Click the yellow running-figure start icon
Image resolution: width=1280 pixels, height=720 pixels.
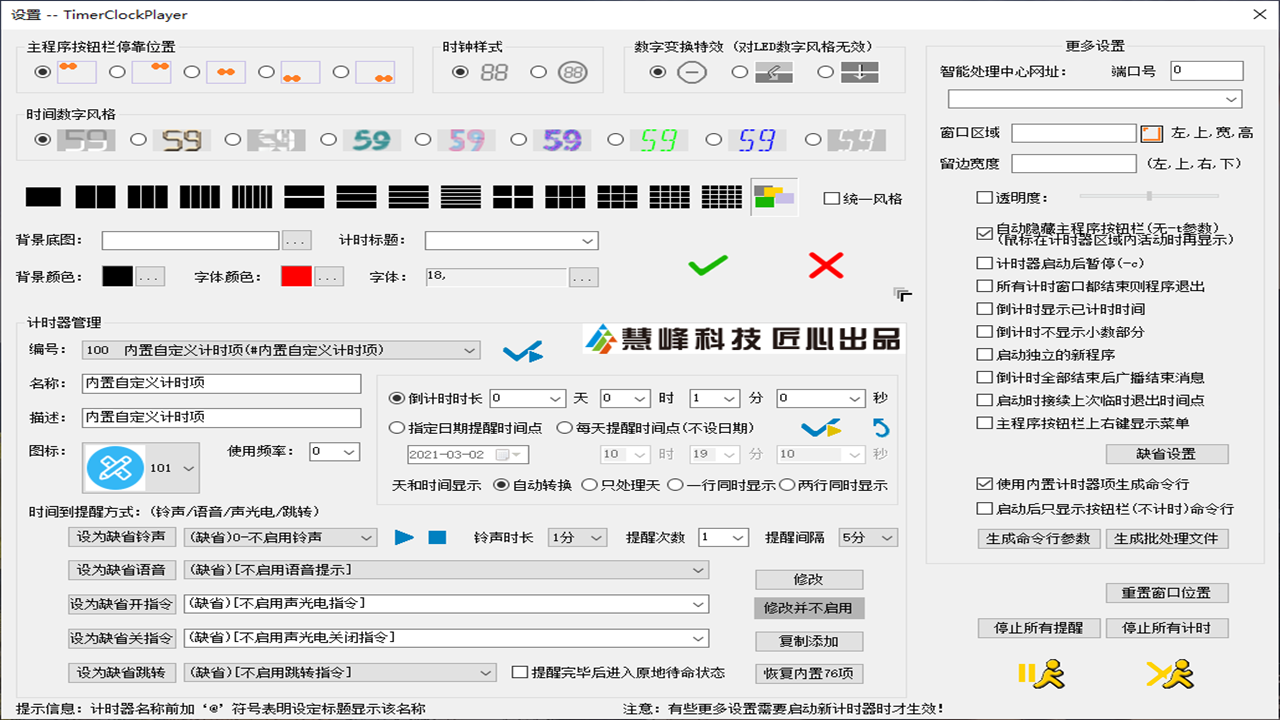(x=1170, y=675)
